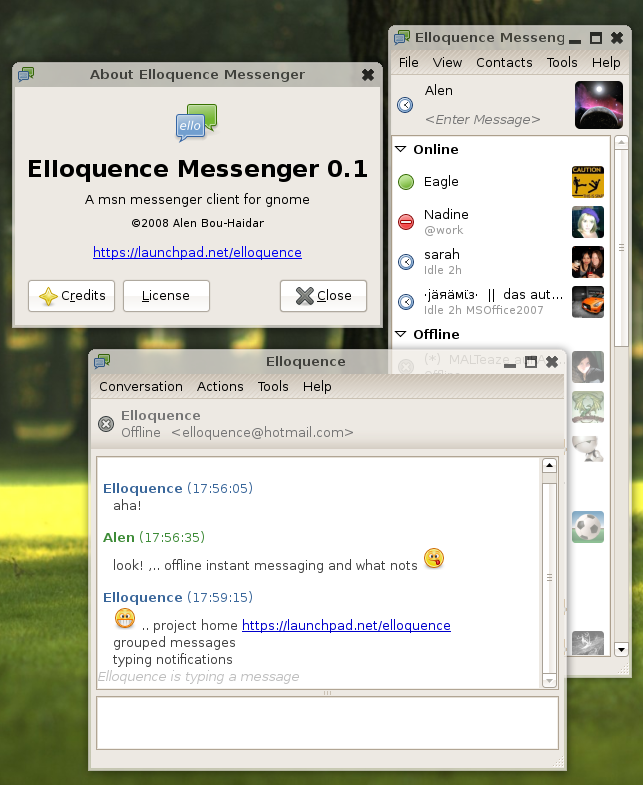Open the Conversation menu
The image size is (643, 785).
(141, 386)
